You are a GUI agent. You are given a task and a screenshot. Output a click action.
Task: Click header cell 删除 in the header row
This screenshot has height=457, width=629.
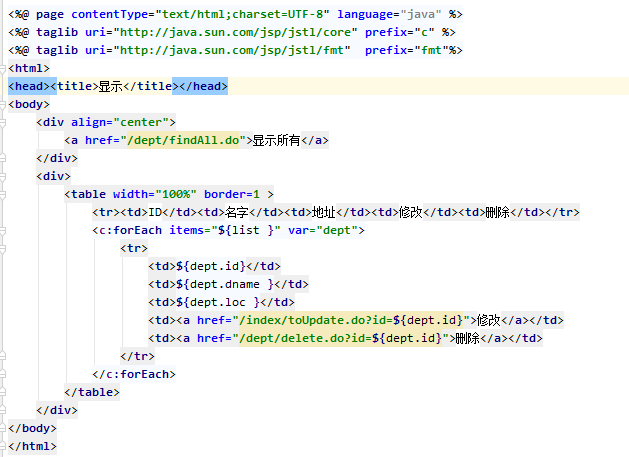point(497,212)
